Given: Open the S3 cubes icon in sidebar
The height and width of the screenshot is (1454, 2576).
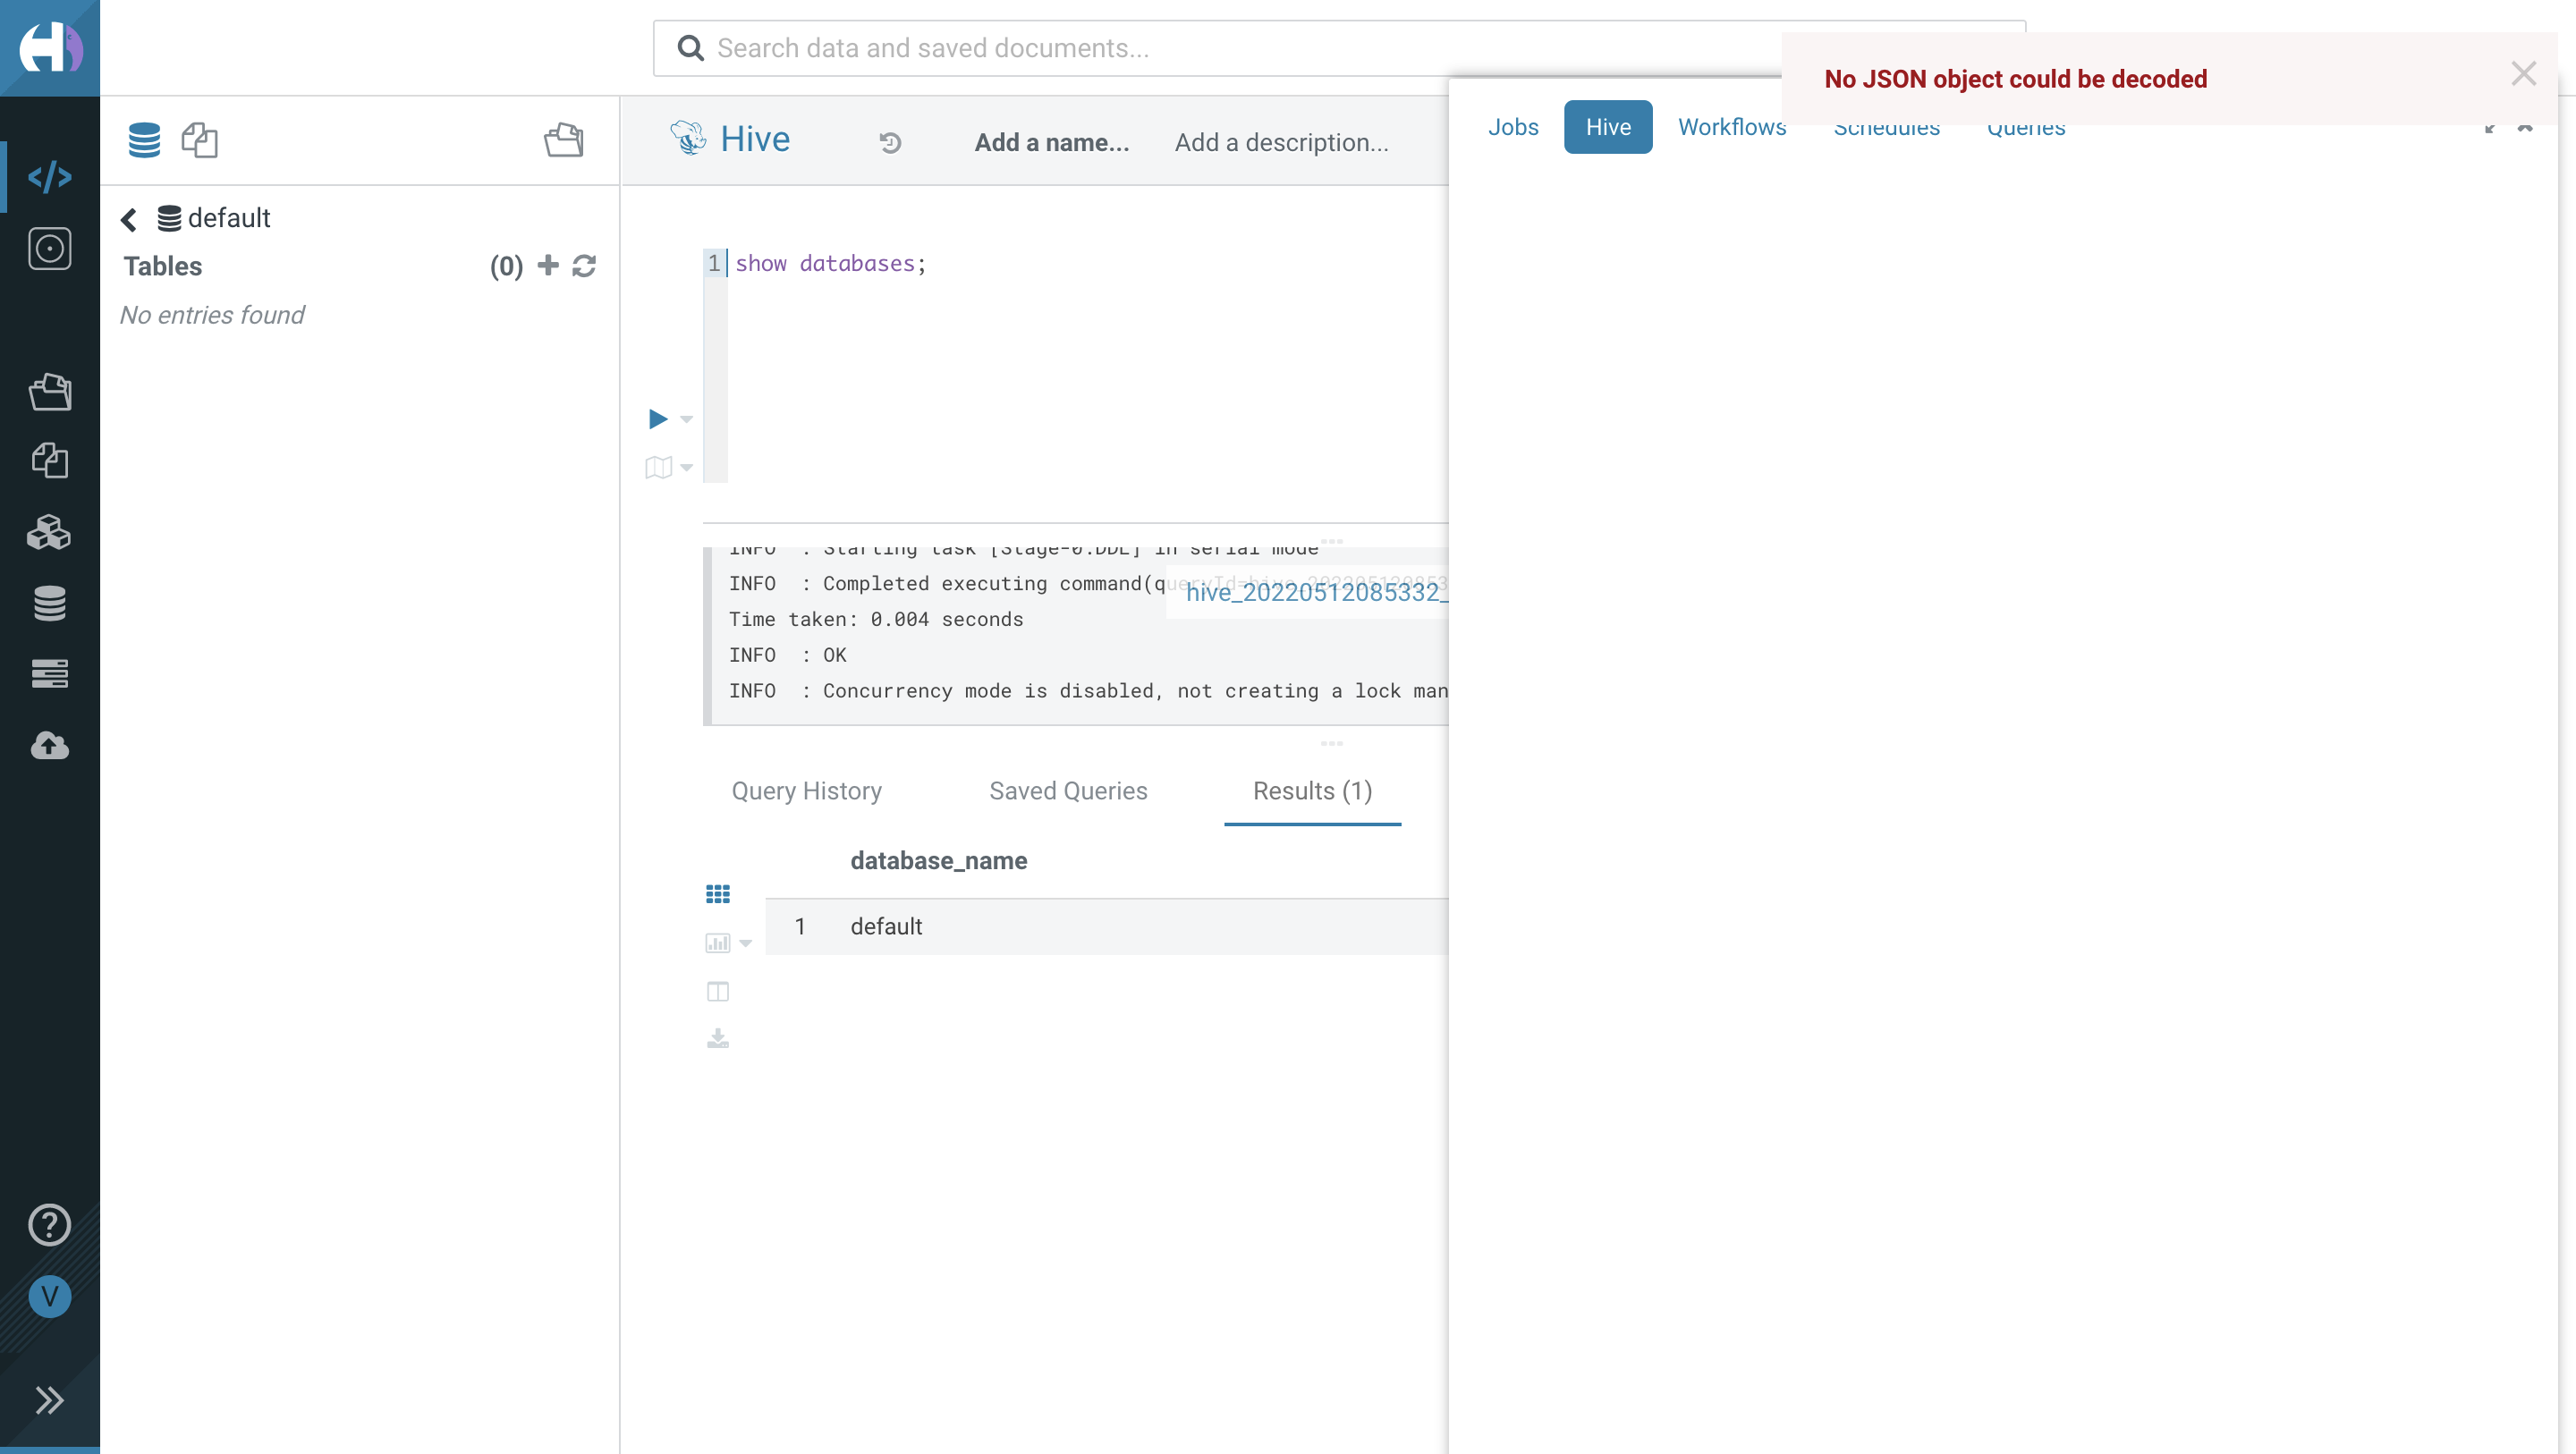Looking at the screenshot, I should [x=50, y=532].
